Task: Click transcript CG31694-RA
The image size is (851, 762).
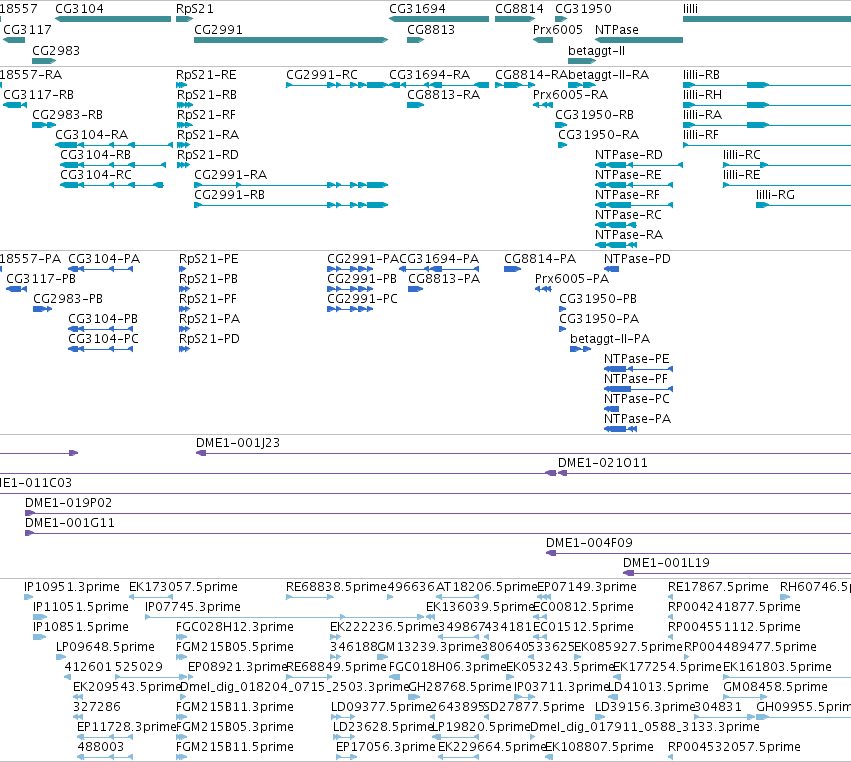Action: (439, 85)
